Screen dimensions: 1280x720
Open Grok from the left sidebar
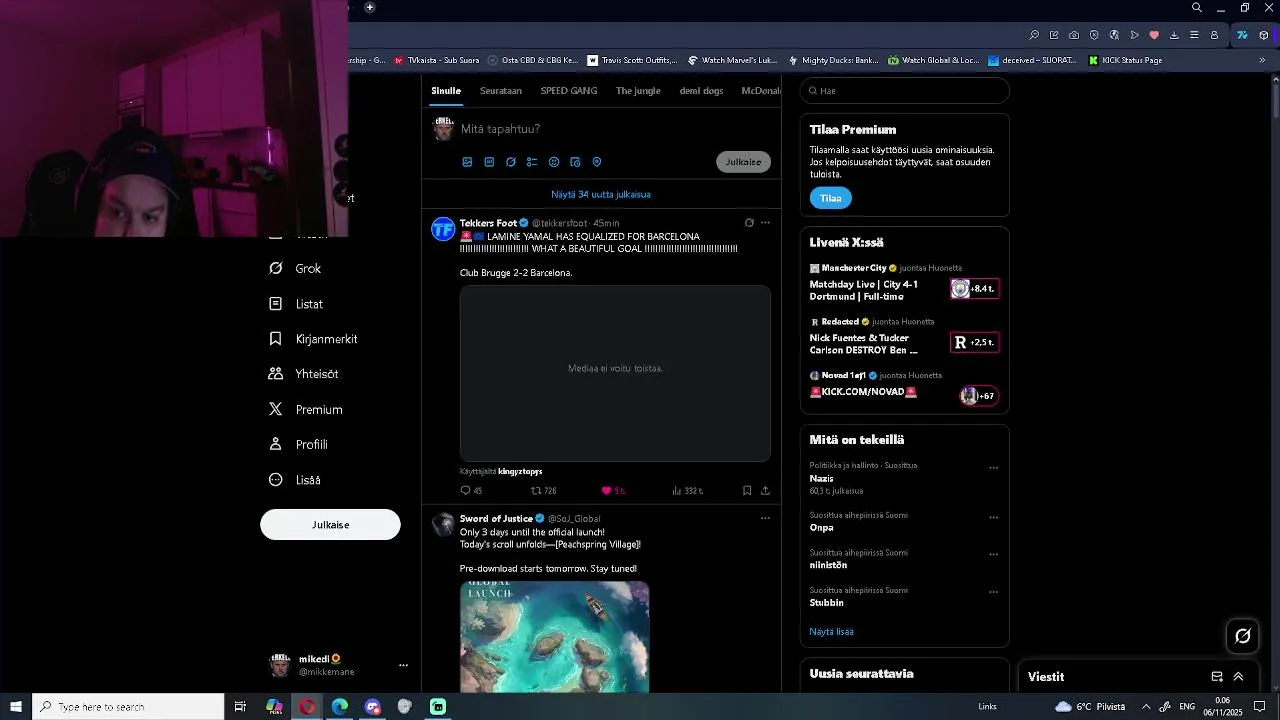296,268
